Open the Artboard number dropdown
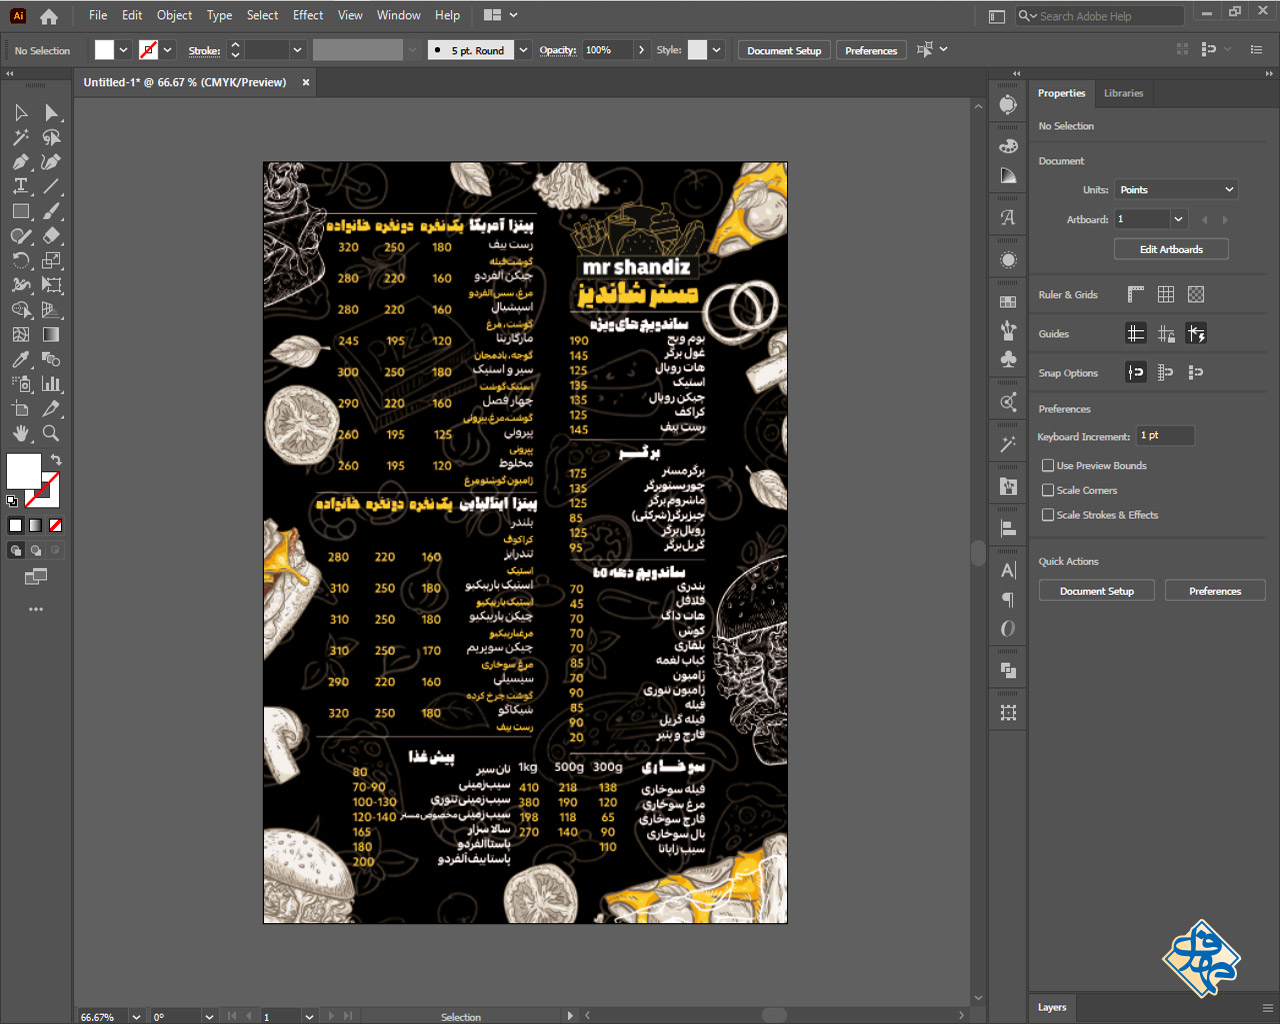 1178,219
